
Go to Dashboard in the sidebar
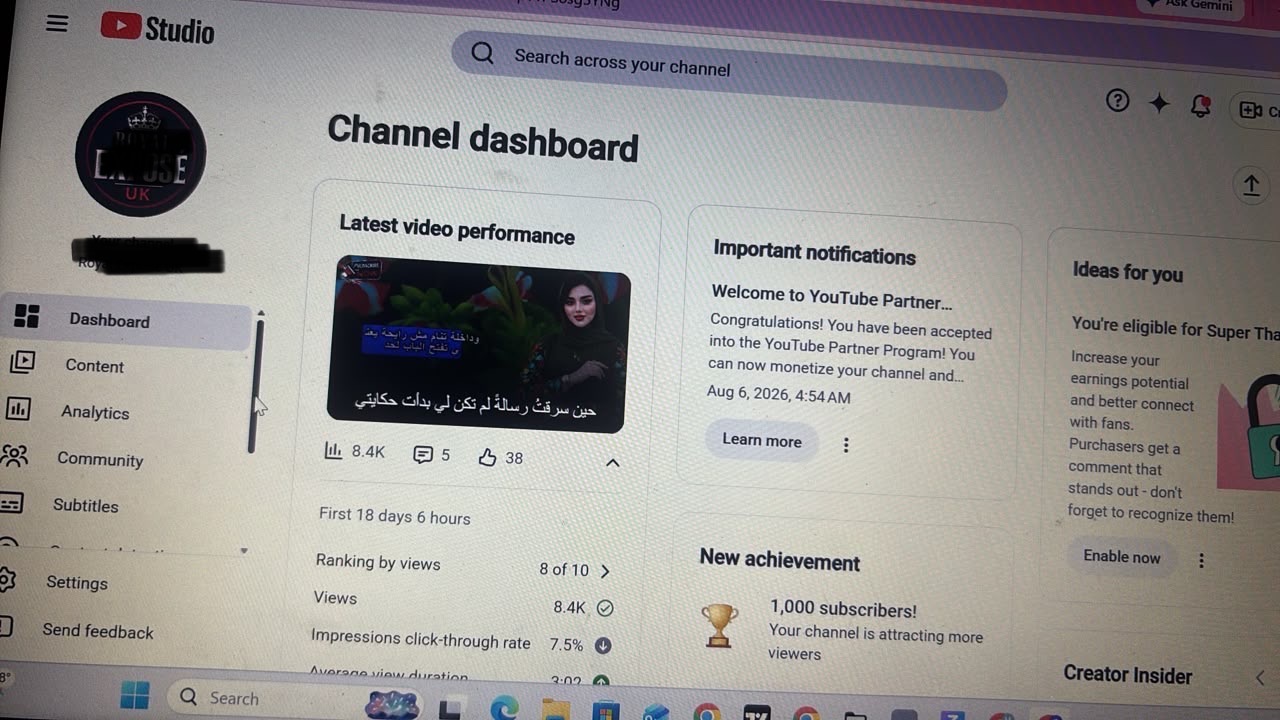pos(125,319)
